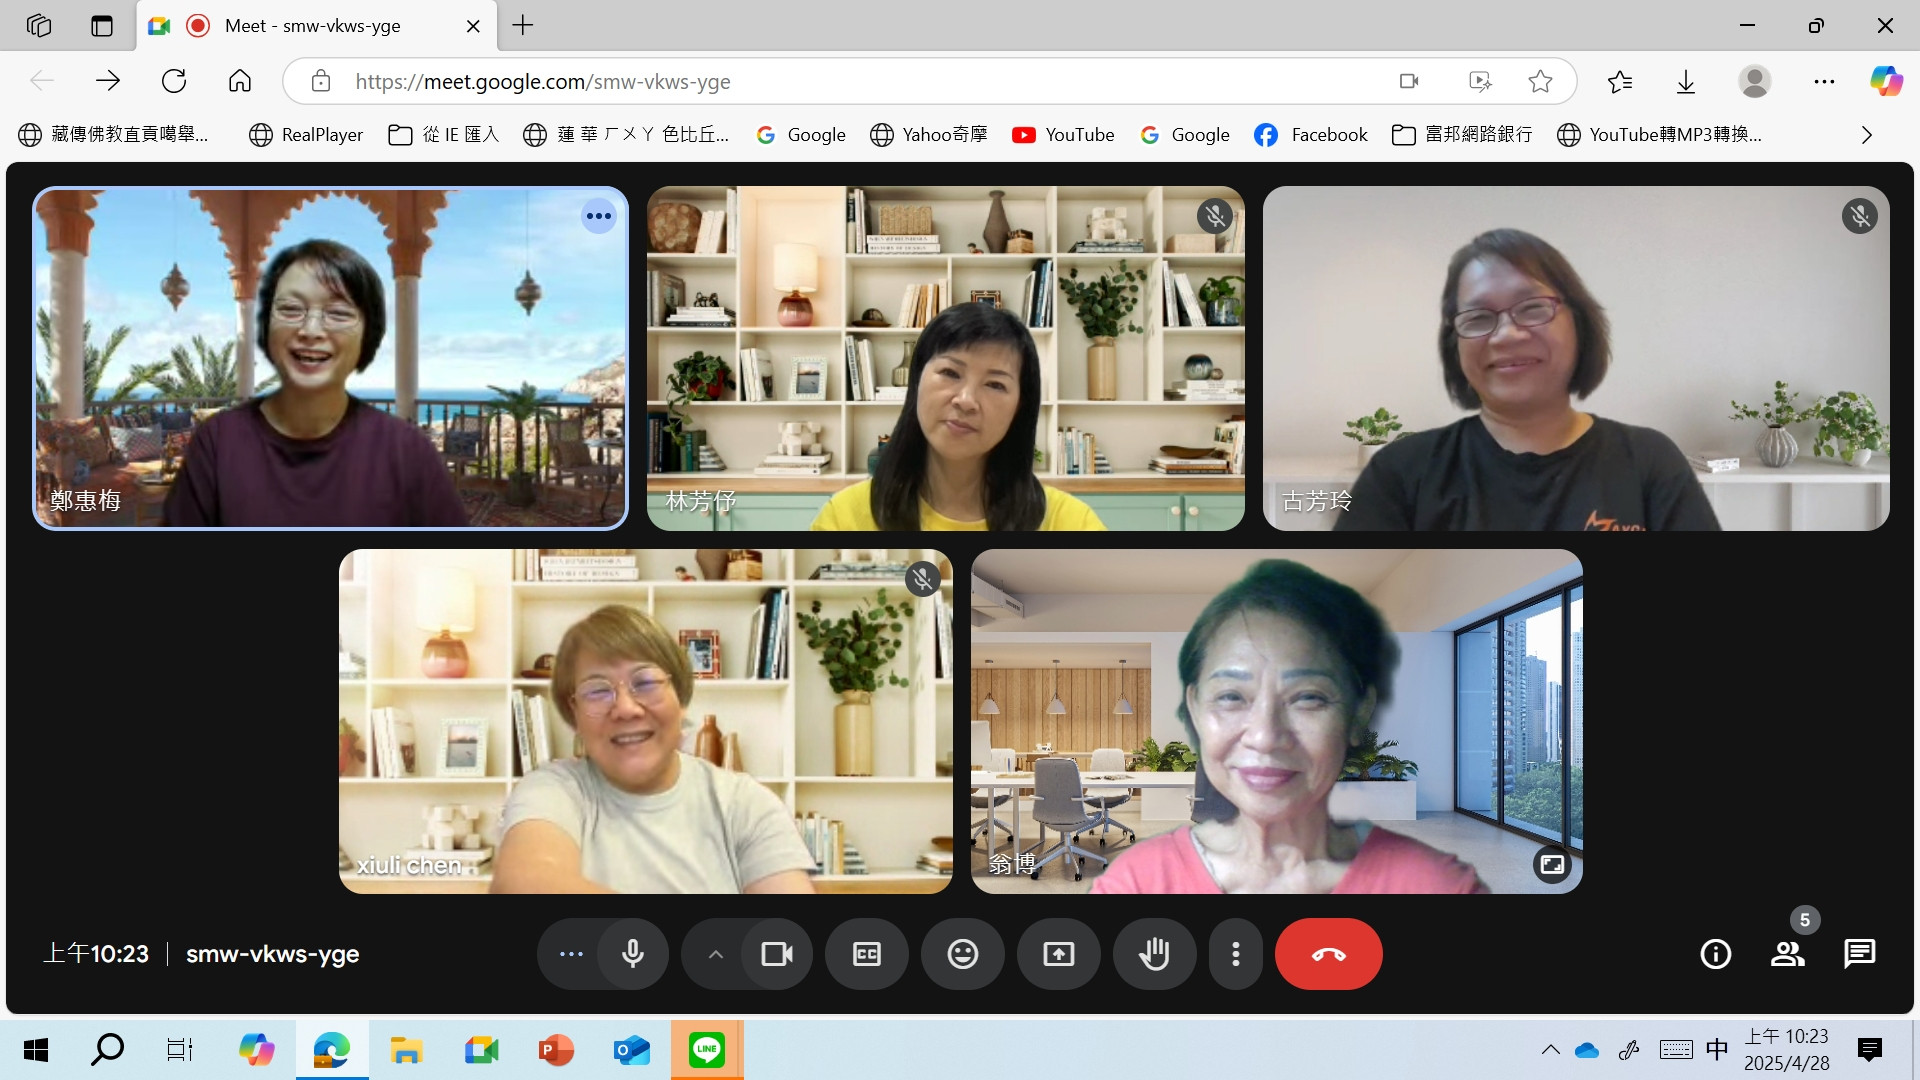1920x1080 pixels.
Task: Open LINE app from the taskbar
Action: pos(706,1050)
